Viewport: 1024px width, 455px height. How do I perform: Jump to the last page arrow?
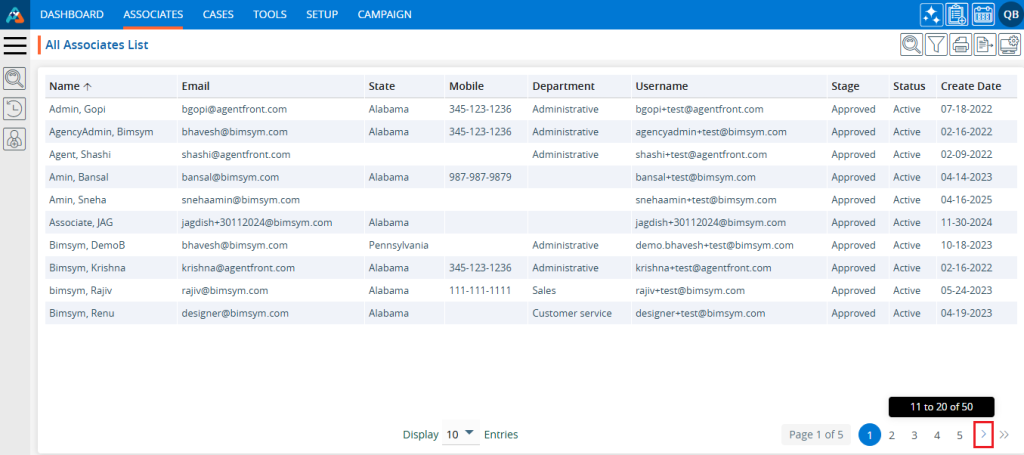tap(1004, 435)
